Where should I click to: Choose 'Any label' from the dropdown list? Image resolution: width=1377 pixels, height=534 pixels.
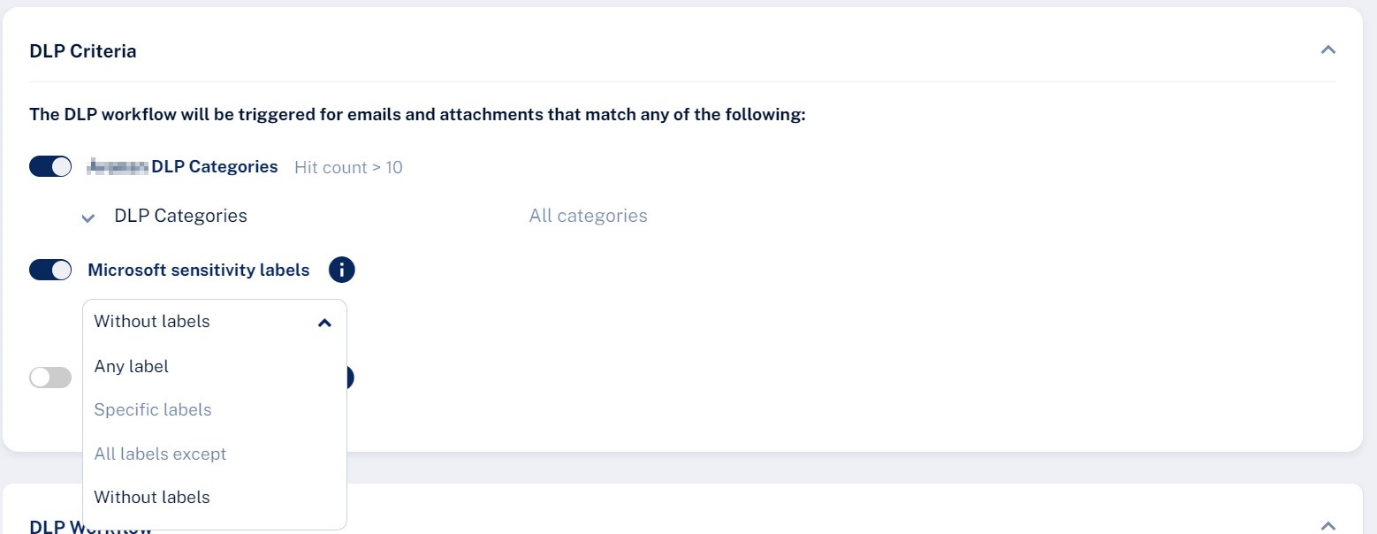[131, 366]
